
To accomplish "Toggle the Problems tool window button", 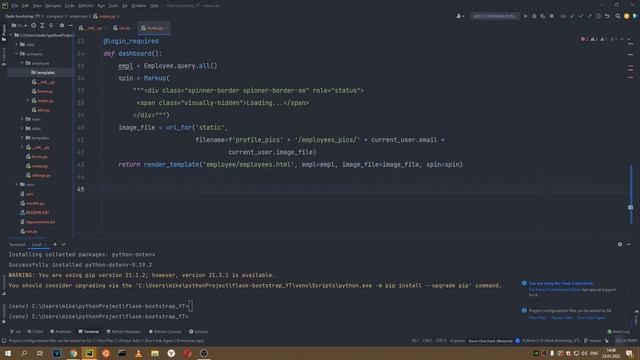I will 60,331.
